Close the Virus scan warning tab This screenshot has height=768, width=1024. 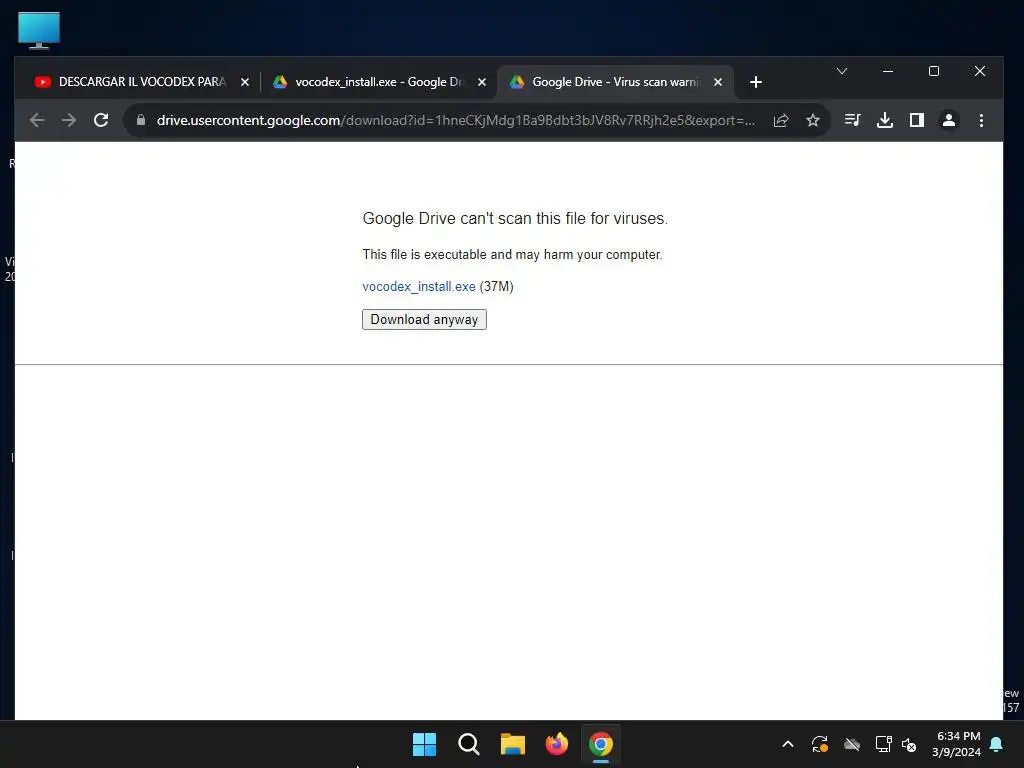718,82
